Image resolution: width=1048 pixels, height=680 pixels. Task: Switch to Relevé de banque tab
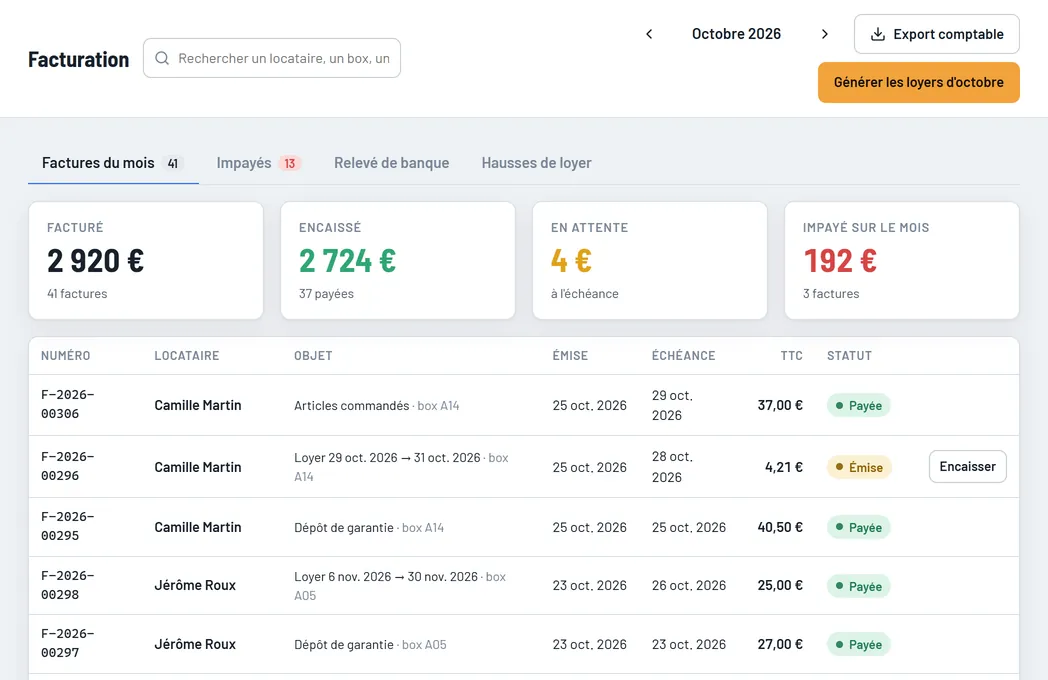click(x=392, y=163)
